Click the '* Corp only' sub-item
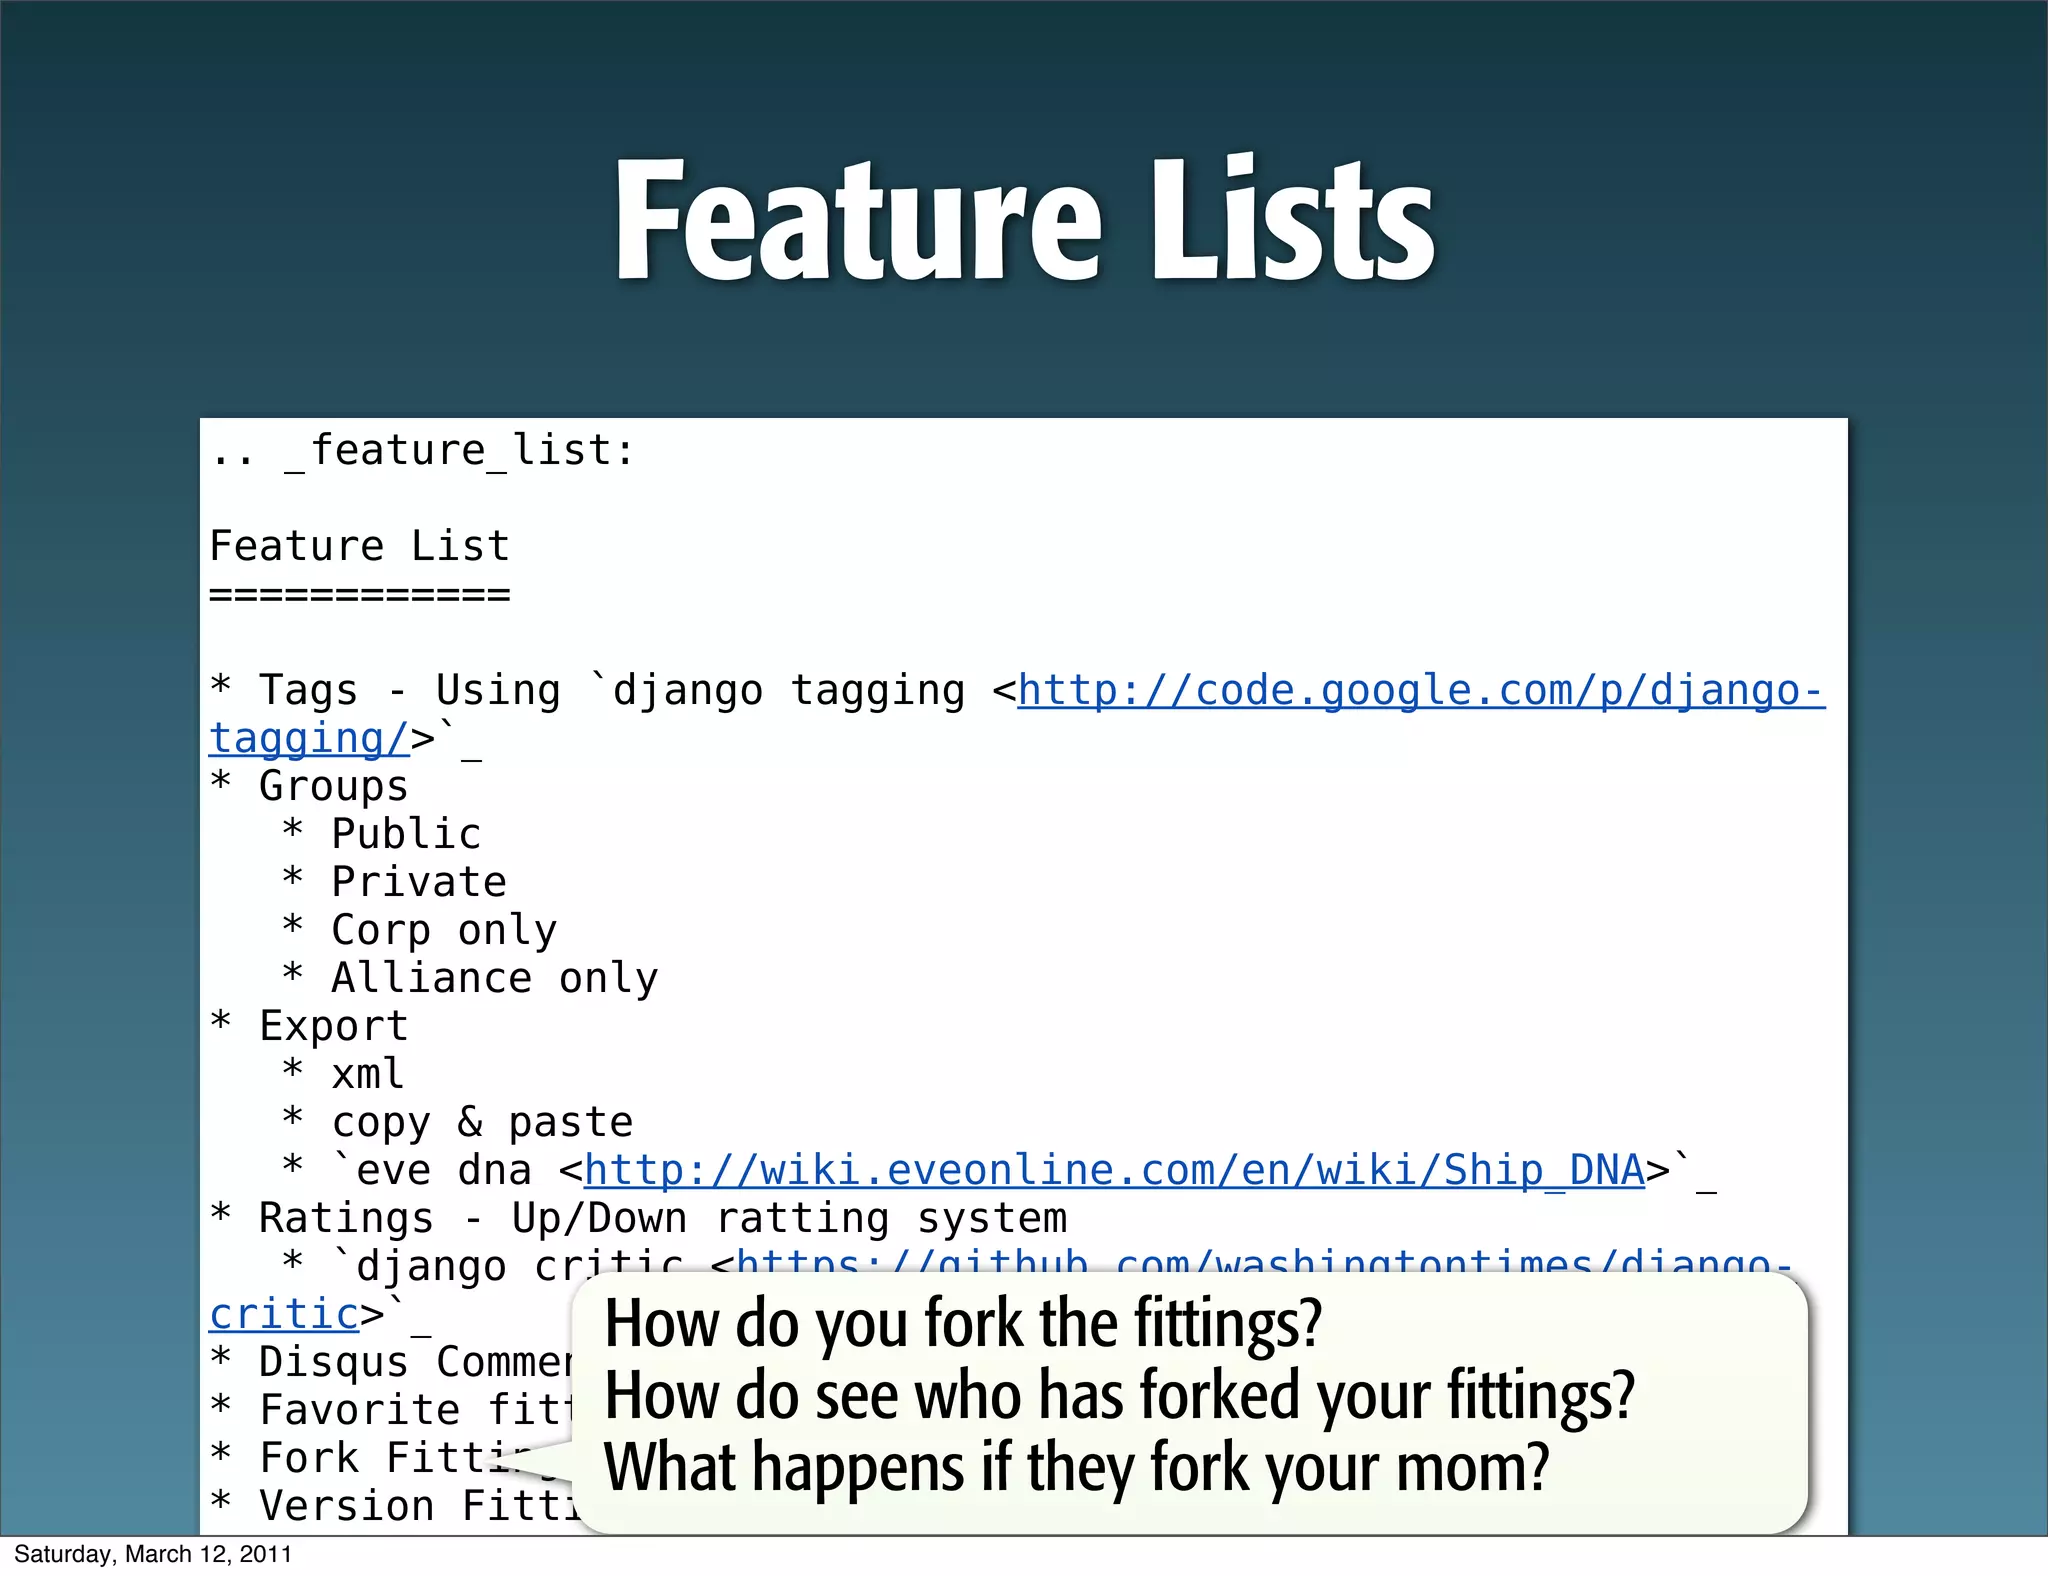Viewport: 2048px width, 1576px height. click(x=420, y=931)
